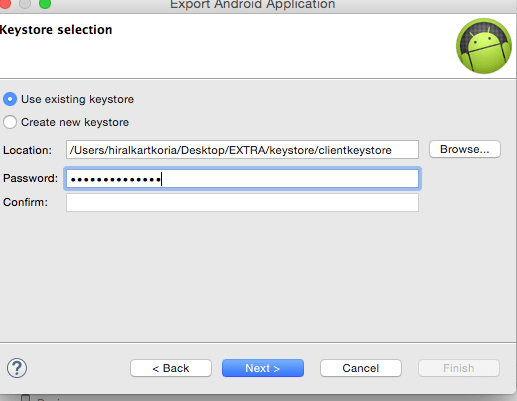Focus the Password input field

pos(242,179)
